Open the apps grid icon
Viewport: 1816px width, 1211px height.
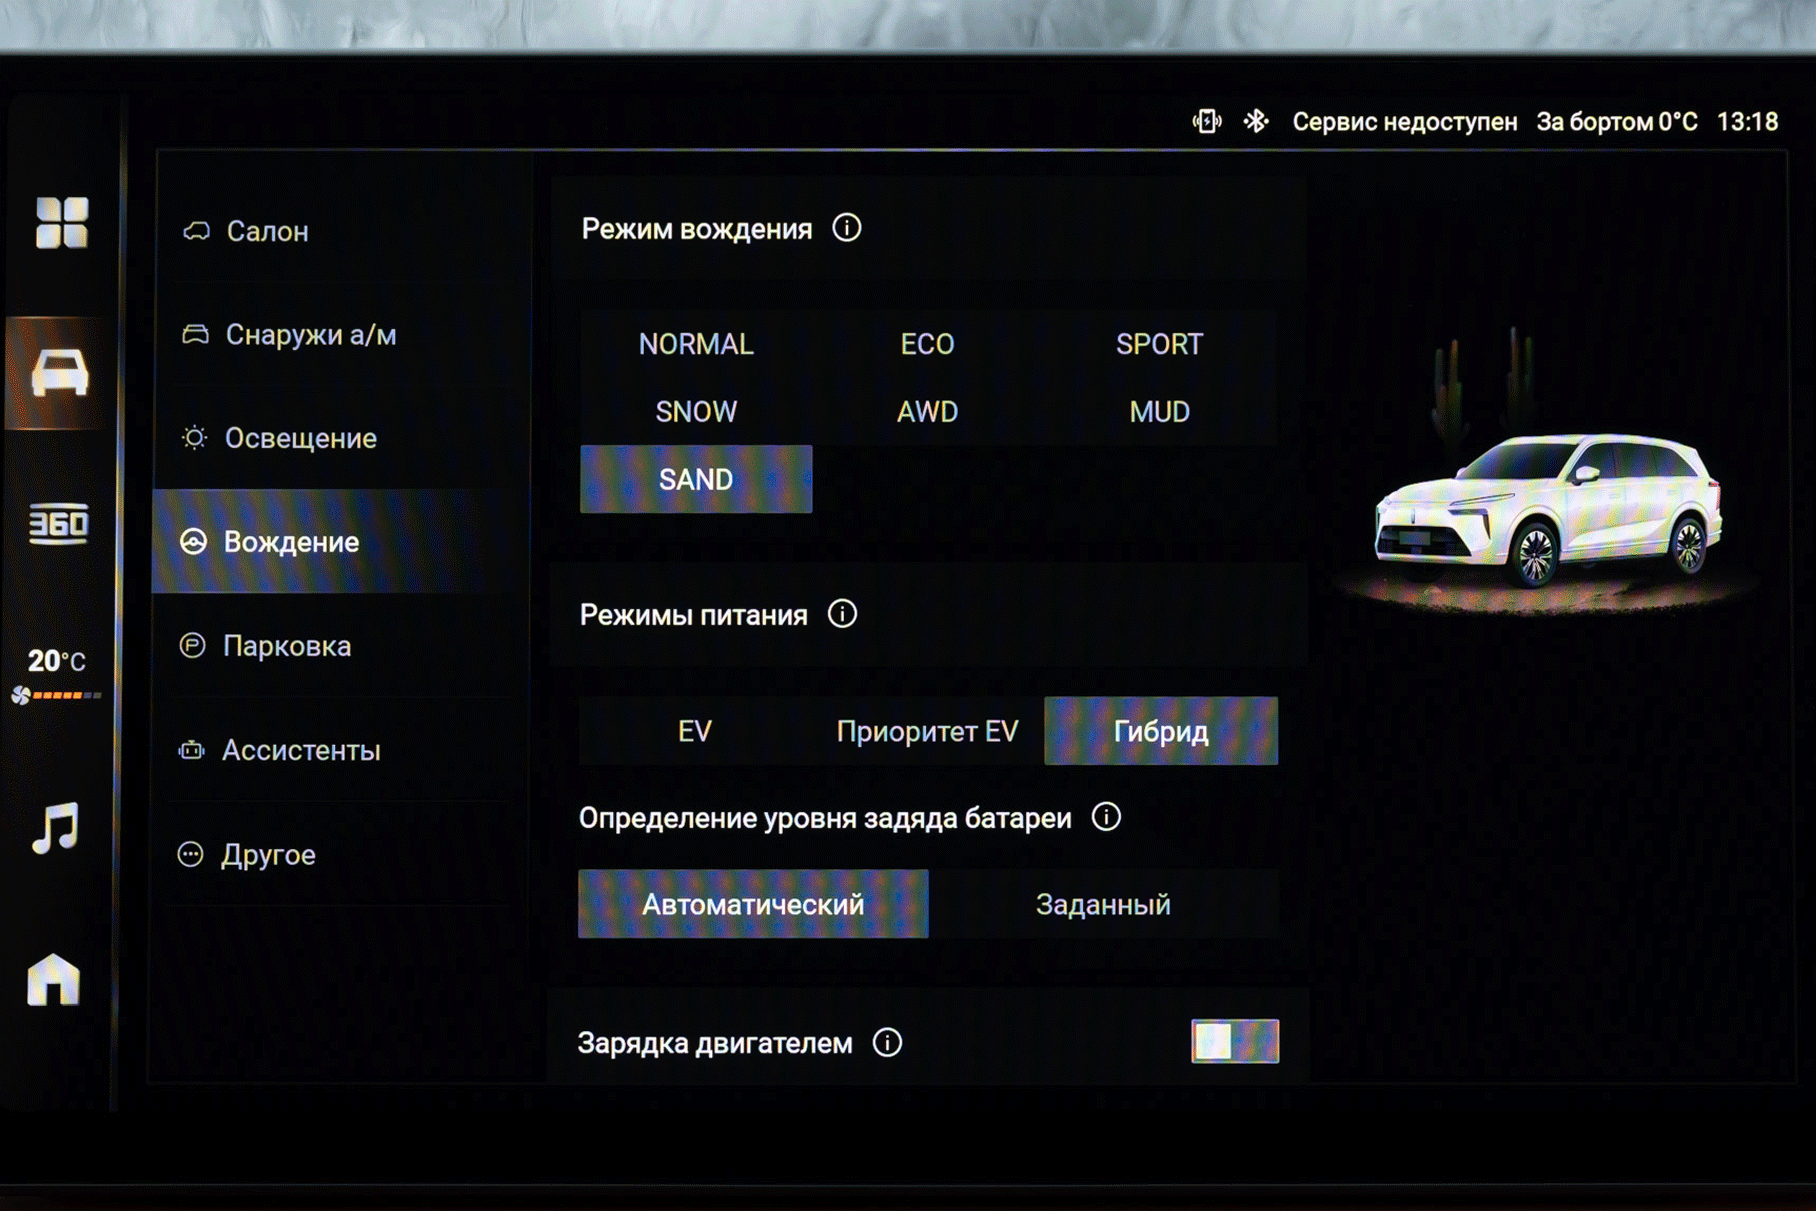(61, 222)
